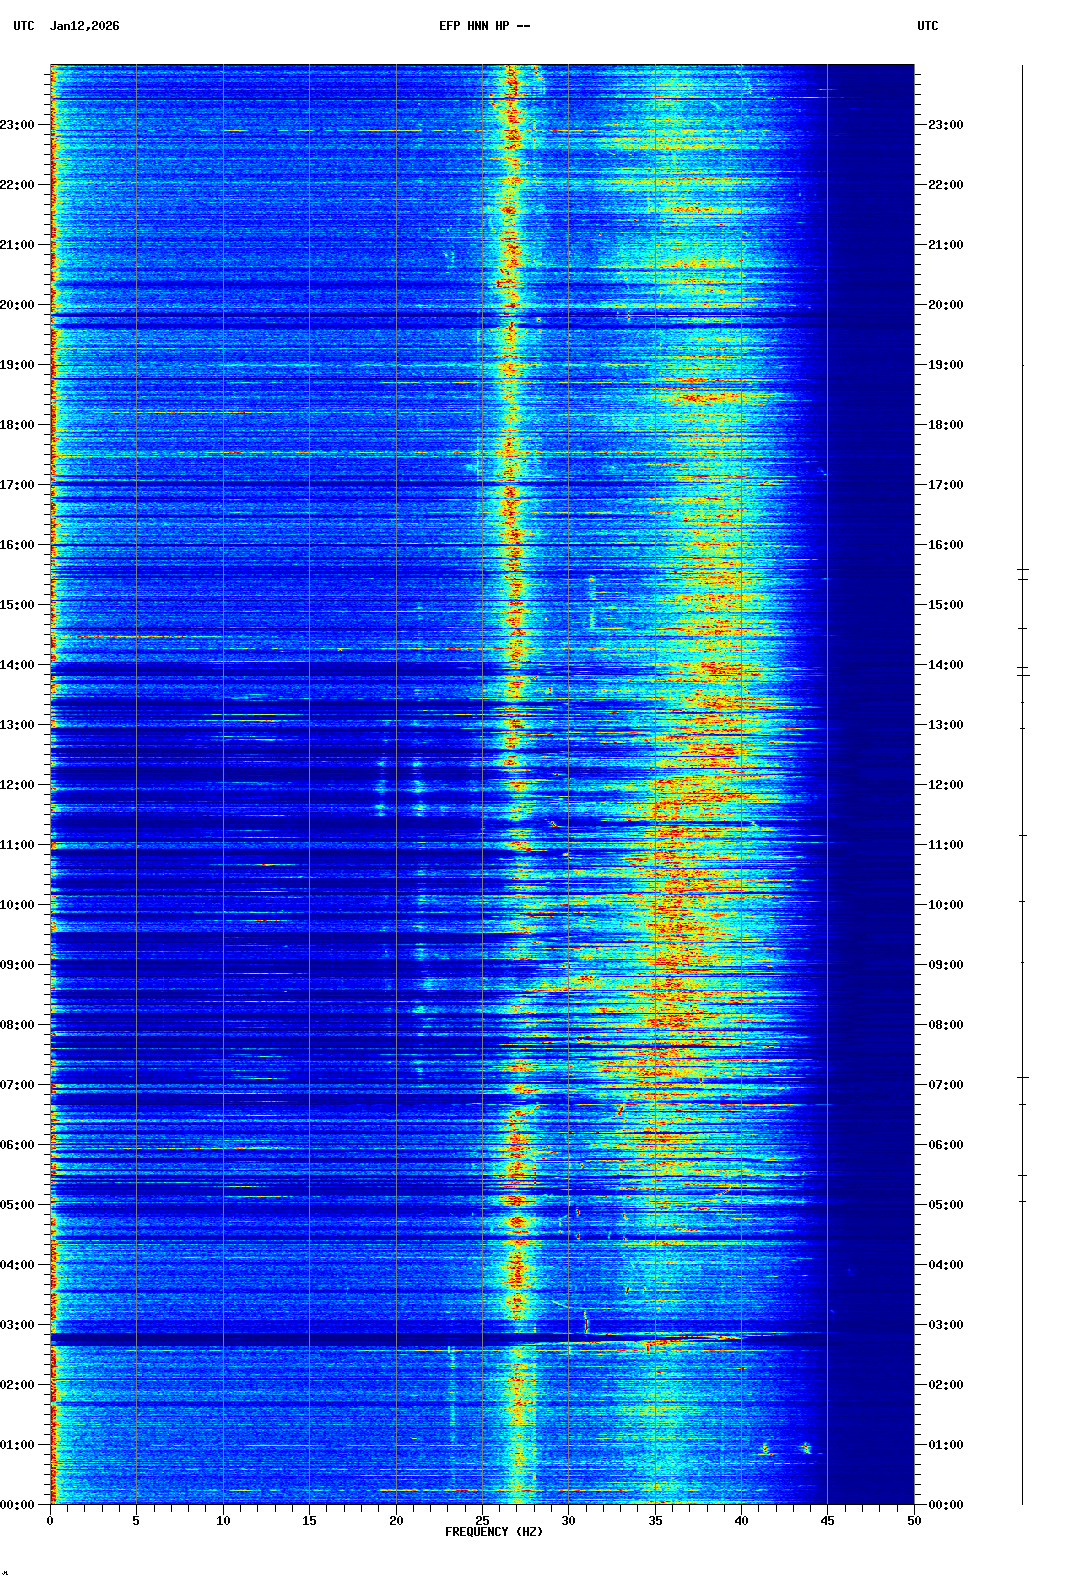Click the UTC label at top right

[927, 26]
